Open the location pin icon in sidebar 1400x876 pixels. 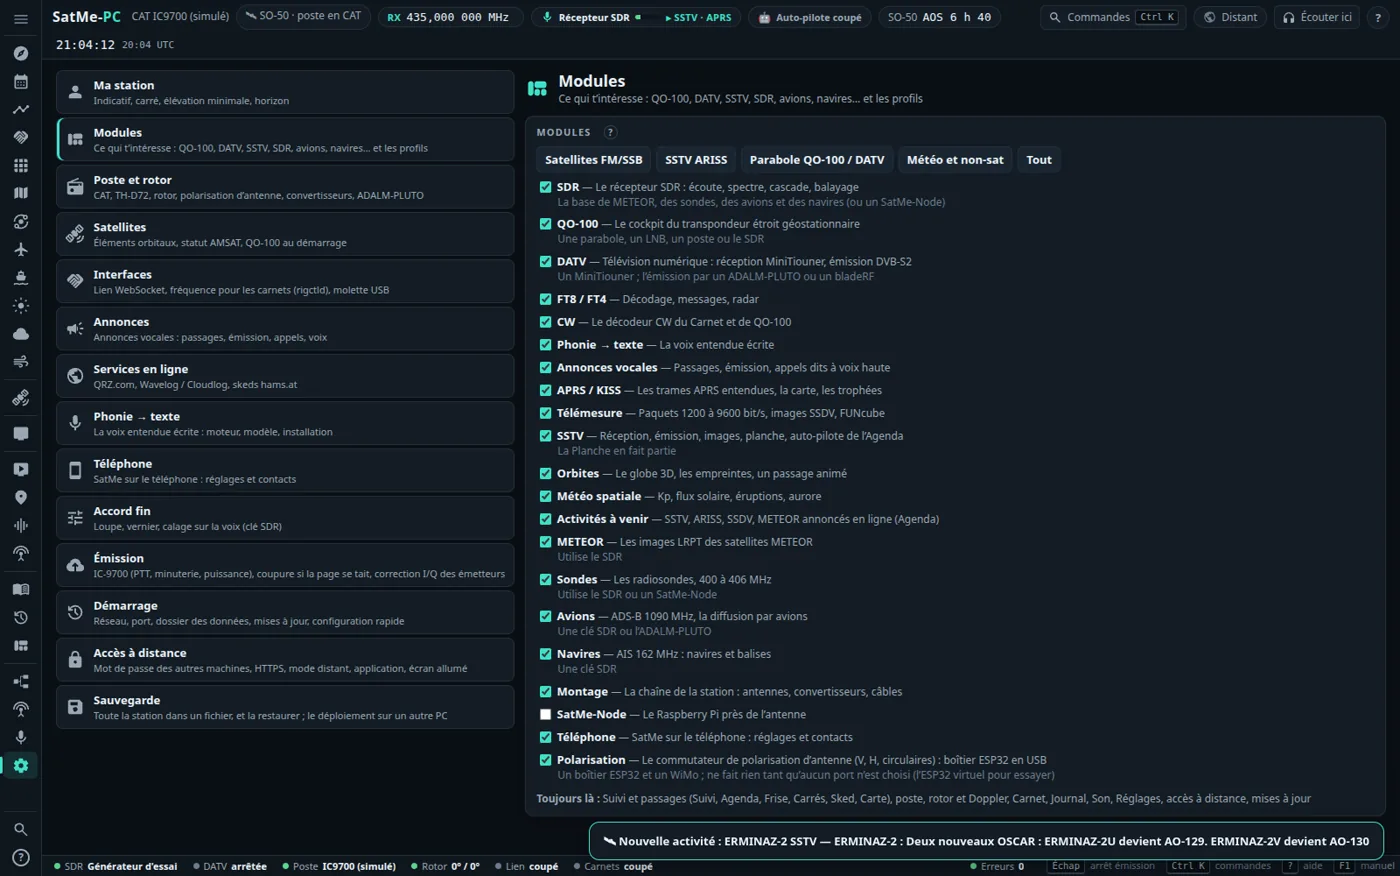pyautogui.click(x=20, y=497)
